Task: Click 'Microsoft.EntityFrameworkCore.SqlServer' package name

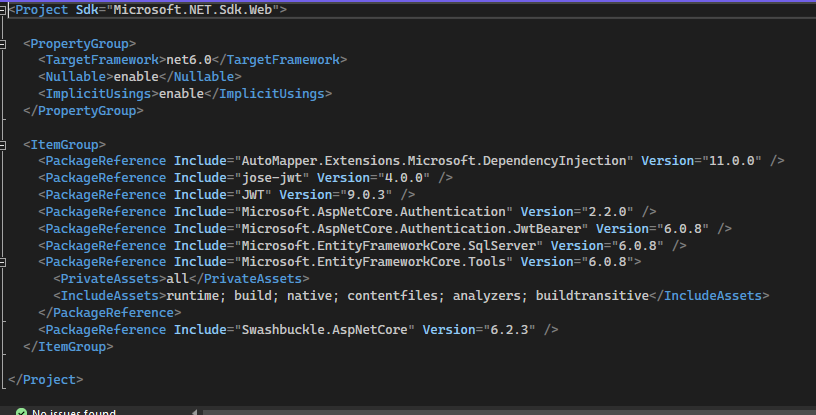Action: pyautogui.click(x=389, y=246)
